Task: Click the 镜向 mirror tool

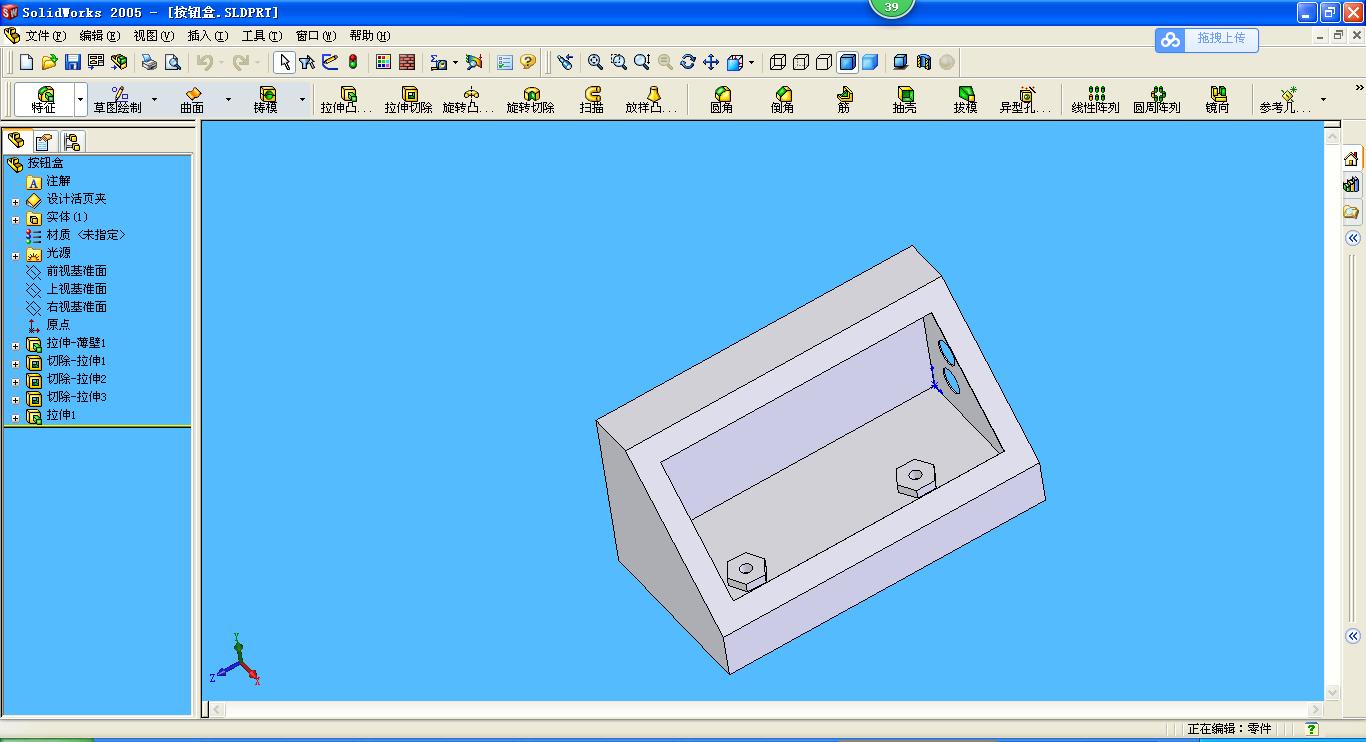Action: pyautogui.click(x=1217, y=99)
